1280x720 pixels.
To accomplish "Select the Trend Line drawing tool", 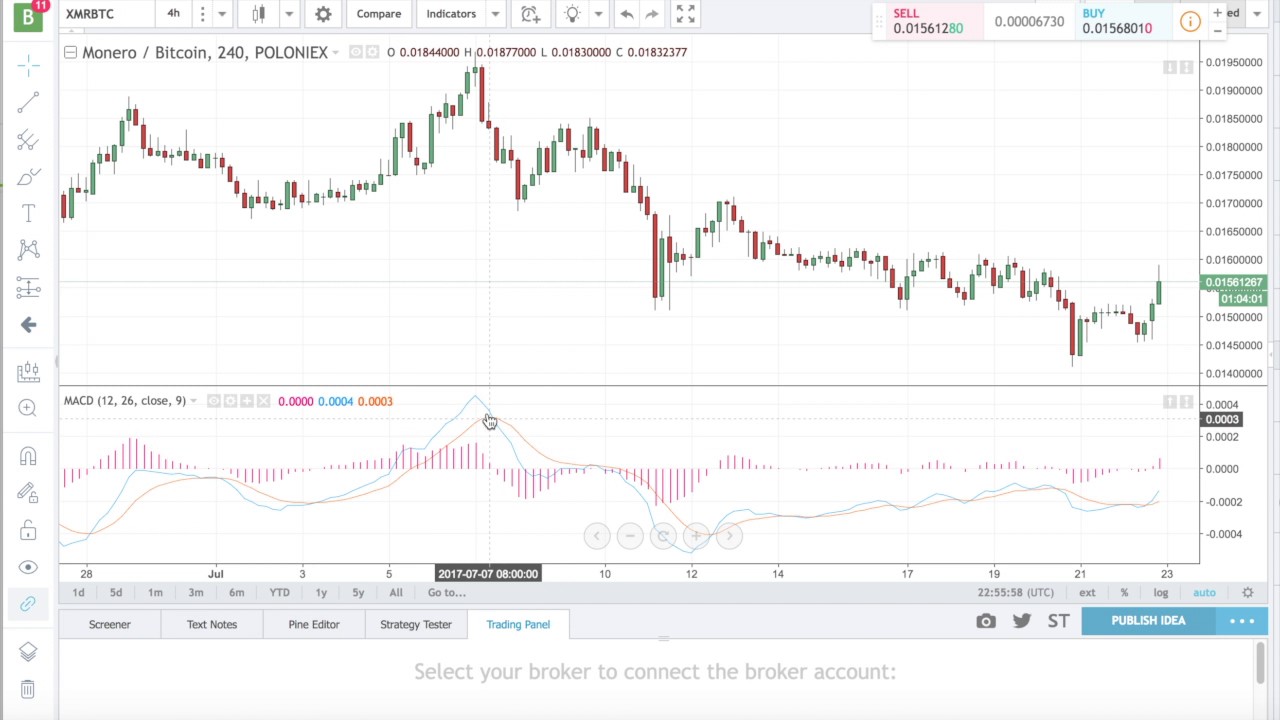I will tap(28, 102).
